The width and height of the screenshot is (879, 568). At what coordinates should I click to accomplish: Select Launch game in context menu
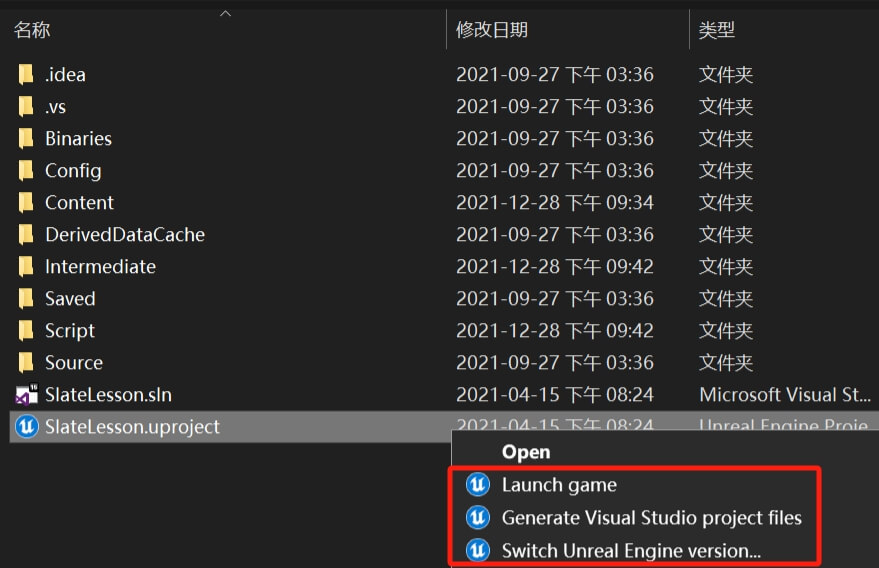(x=559, y=485)
